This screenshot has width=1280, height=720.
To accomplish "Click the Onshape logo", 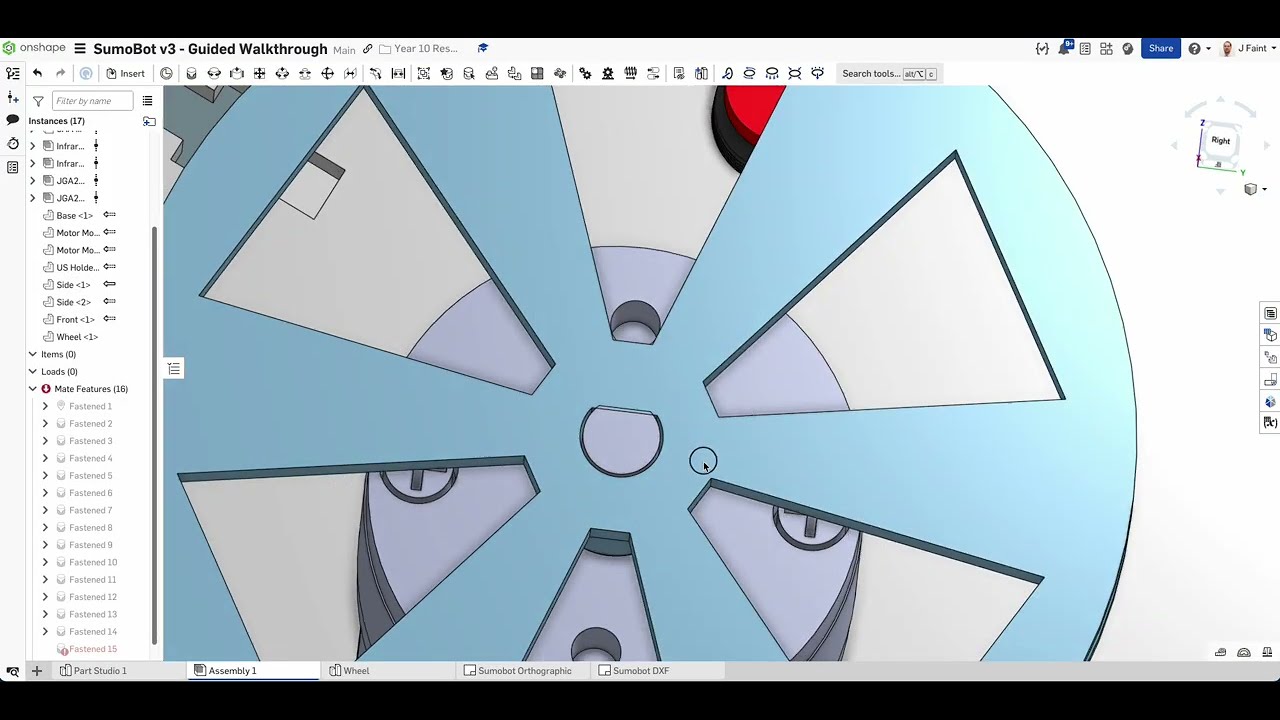I will tap(35, 48).
